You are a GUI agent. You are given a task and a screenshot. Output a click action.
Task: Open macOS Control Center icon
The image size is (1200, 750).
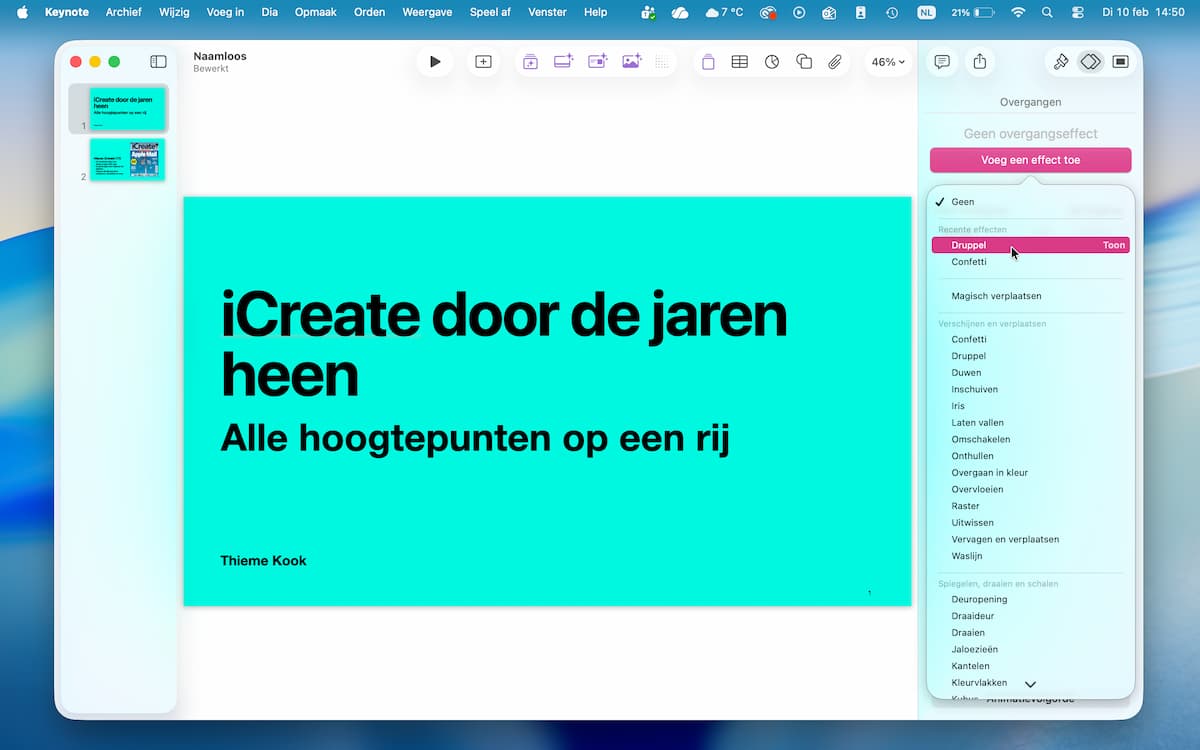[x=1077, y=12]
